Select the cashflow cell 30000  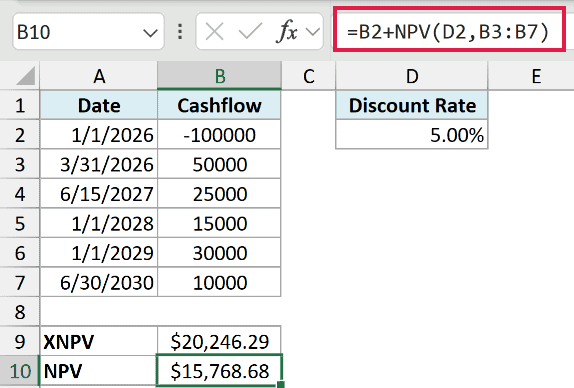[219, 253]
